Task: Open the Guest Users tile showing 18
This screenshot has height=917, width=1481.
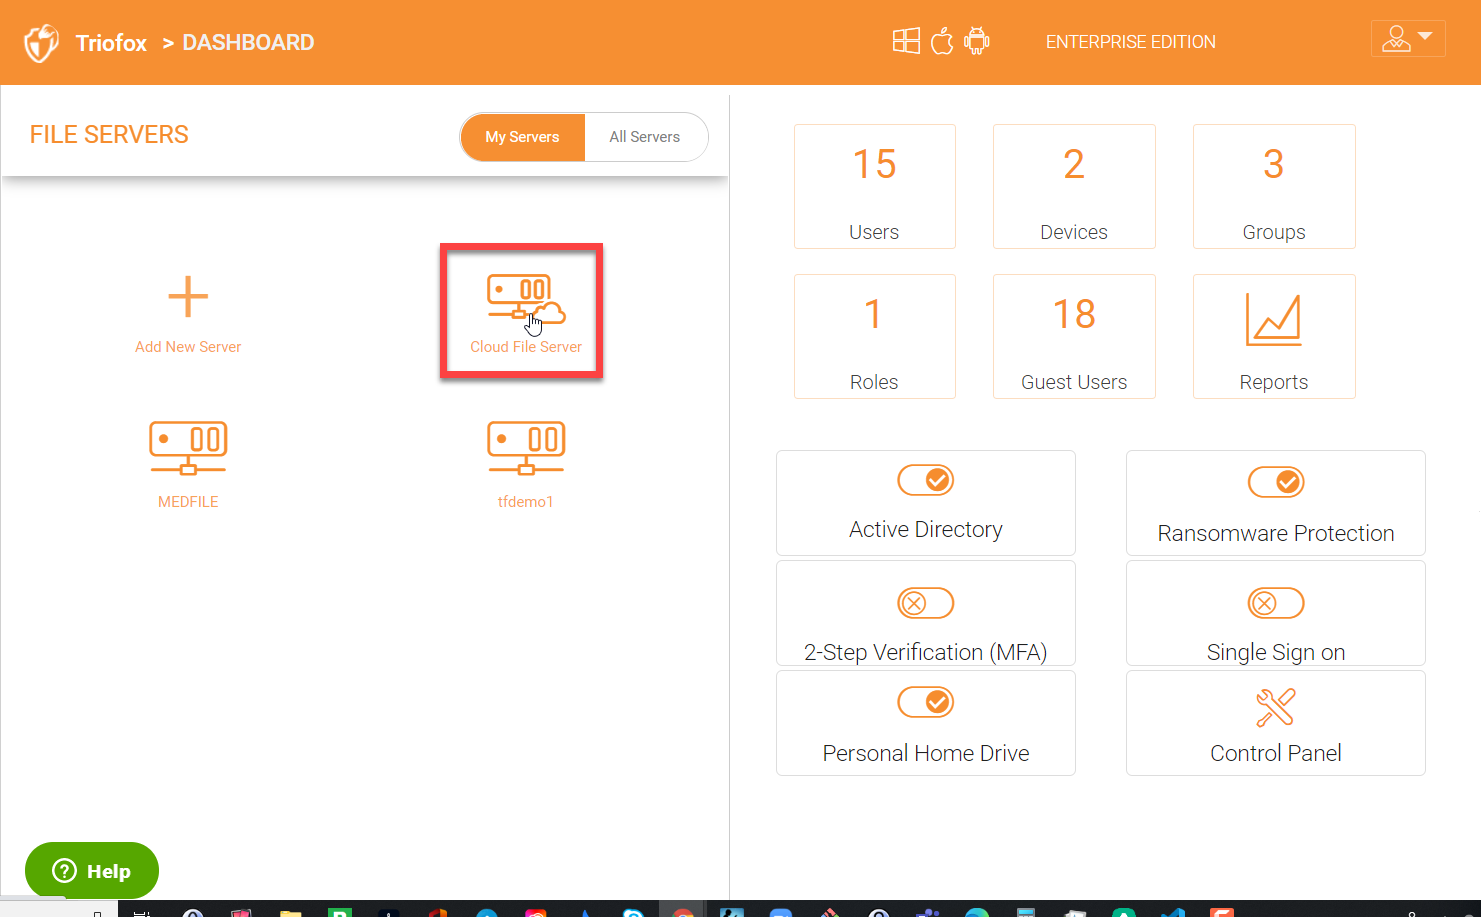Action: tap(1074, 337)
